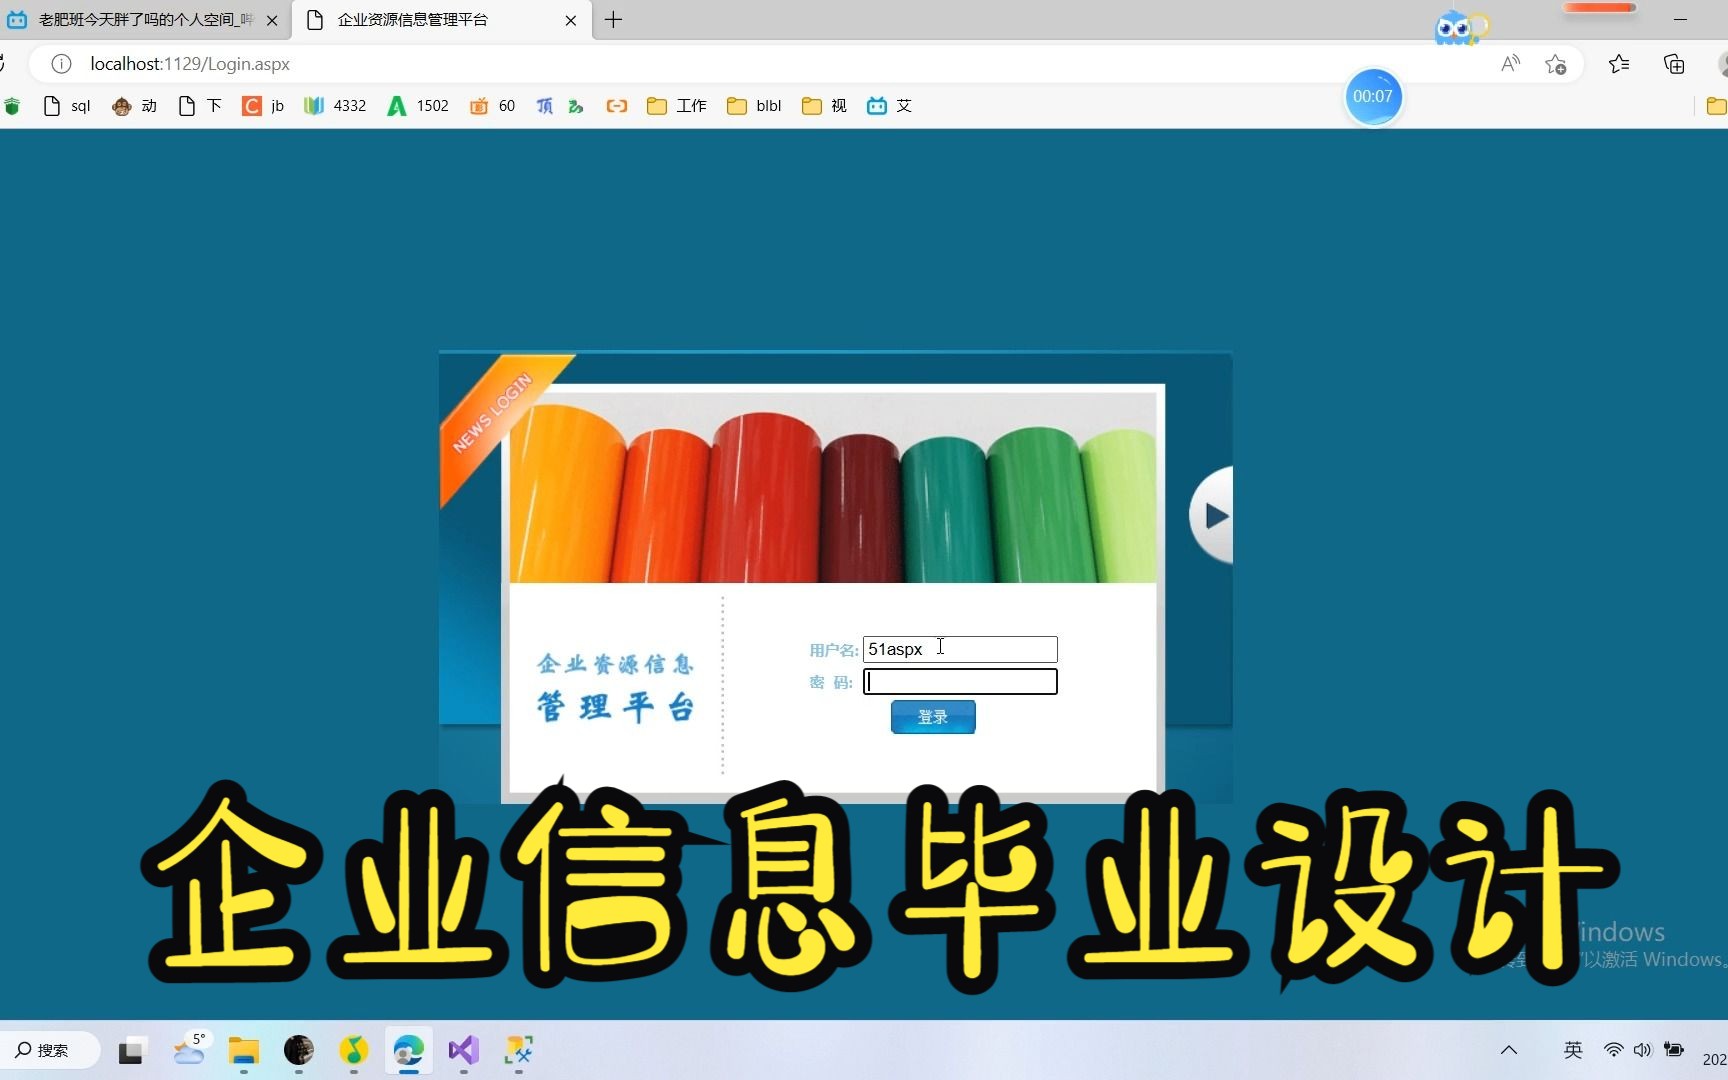Click the orange progress bar at top
Viewport: 1728px width, 1080px height.
pyautogui.click(x=1599, y=7)
